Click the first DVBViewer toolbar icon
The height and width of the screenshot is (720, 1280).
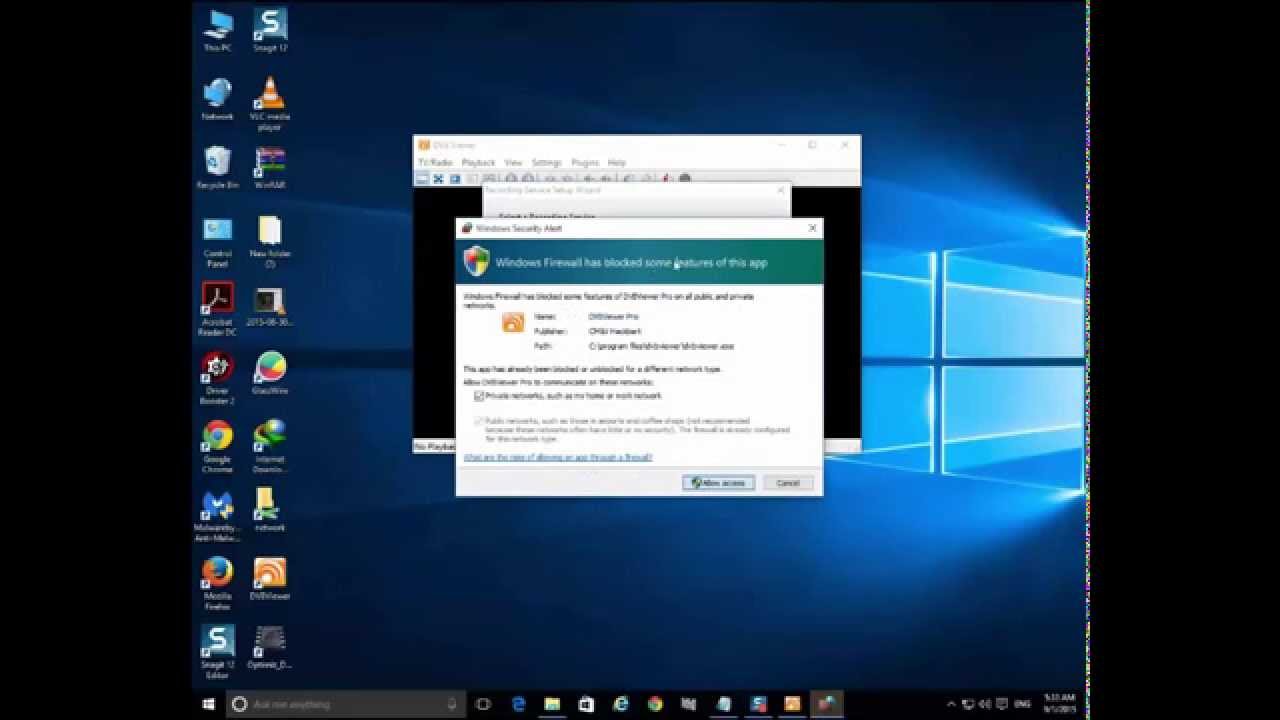point(422,179)
